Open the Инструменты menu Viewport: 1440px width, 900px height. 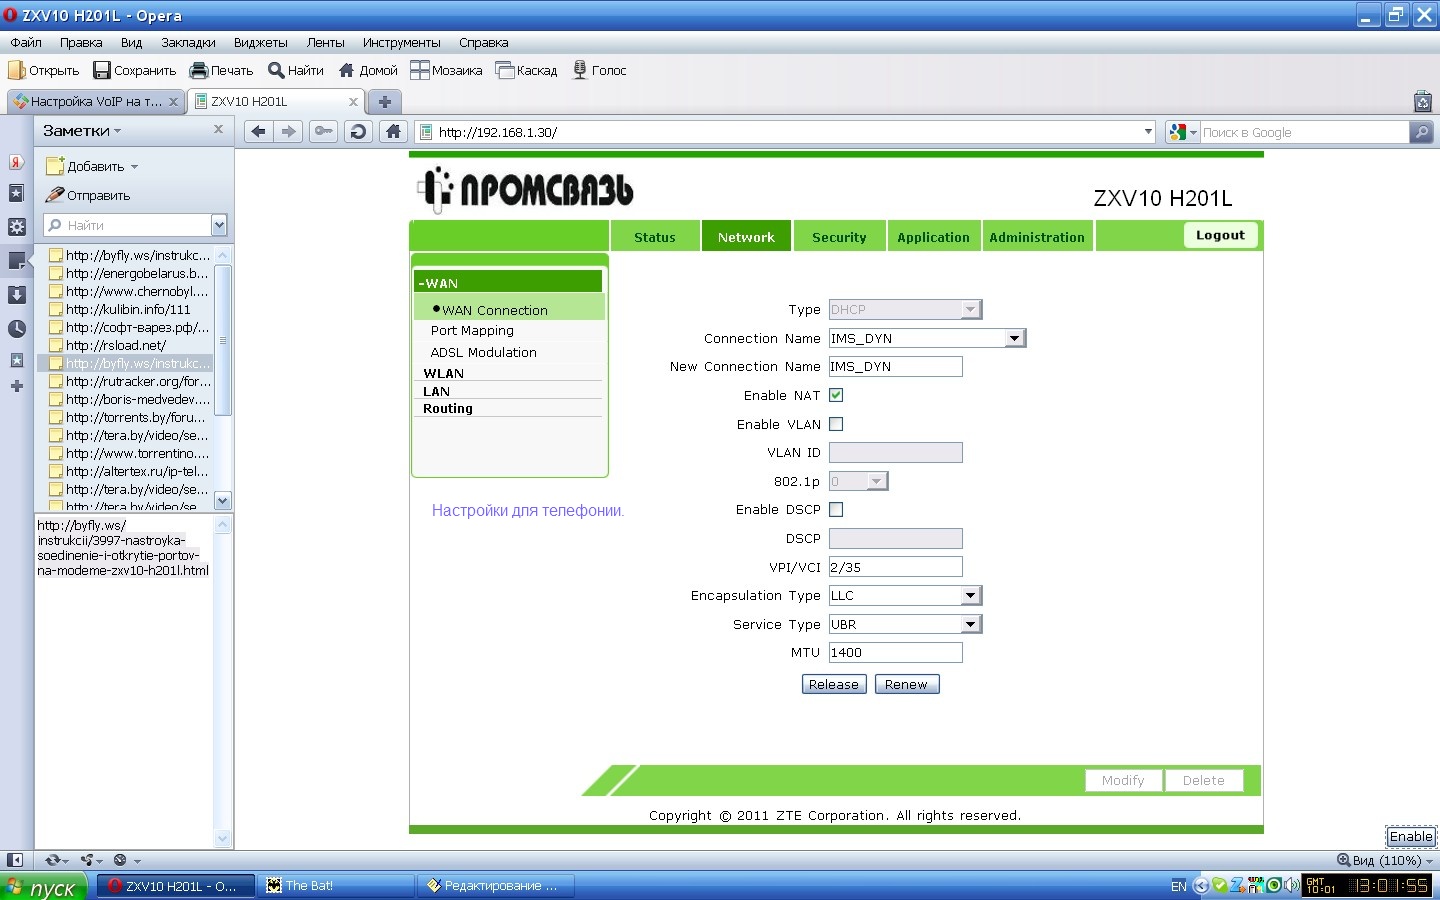(x=401, y=43)
